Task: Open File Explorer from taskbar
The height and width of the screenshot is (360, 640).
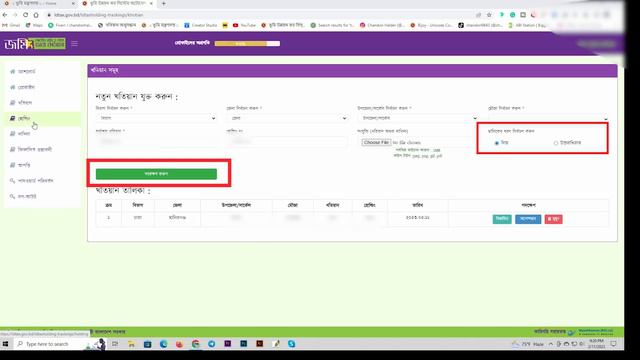Action: [x=131, y=344]
